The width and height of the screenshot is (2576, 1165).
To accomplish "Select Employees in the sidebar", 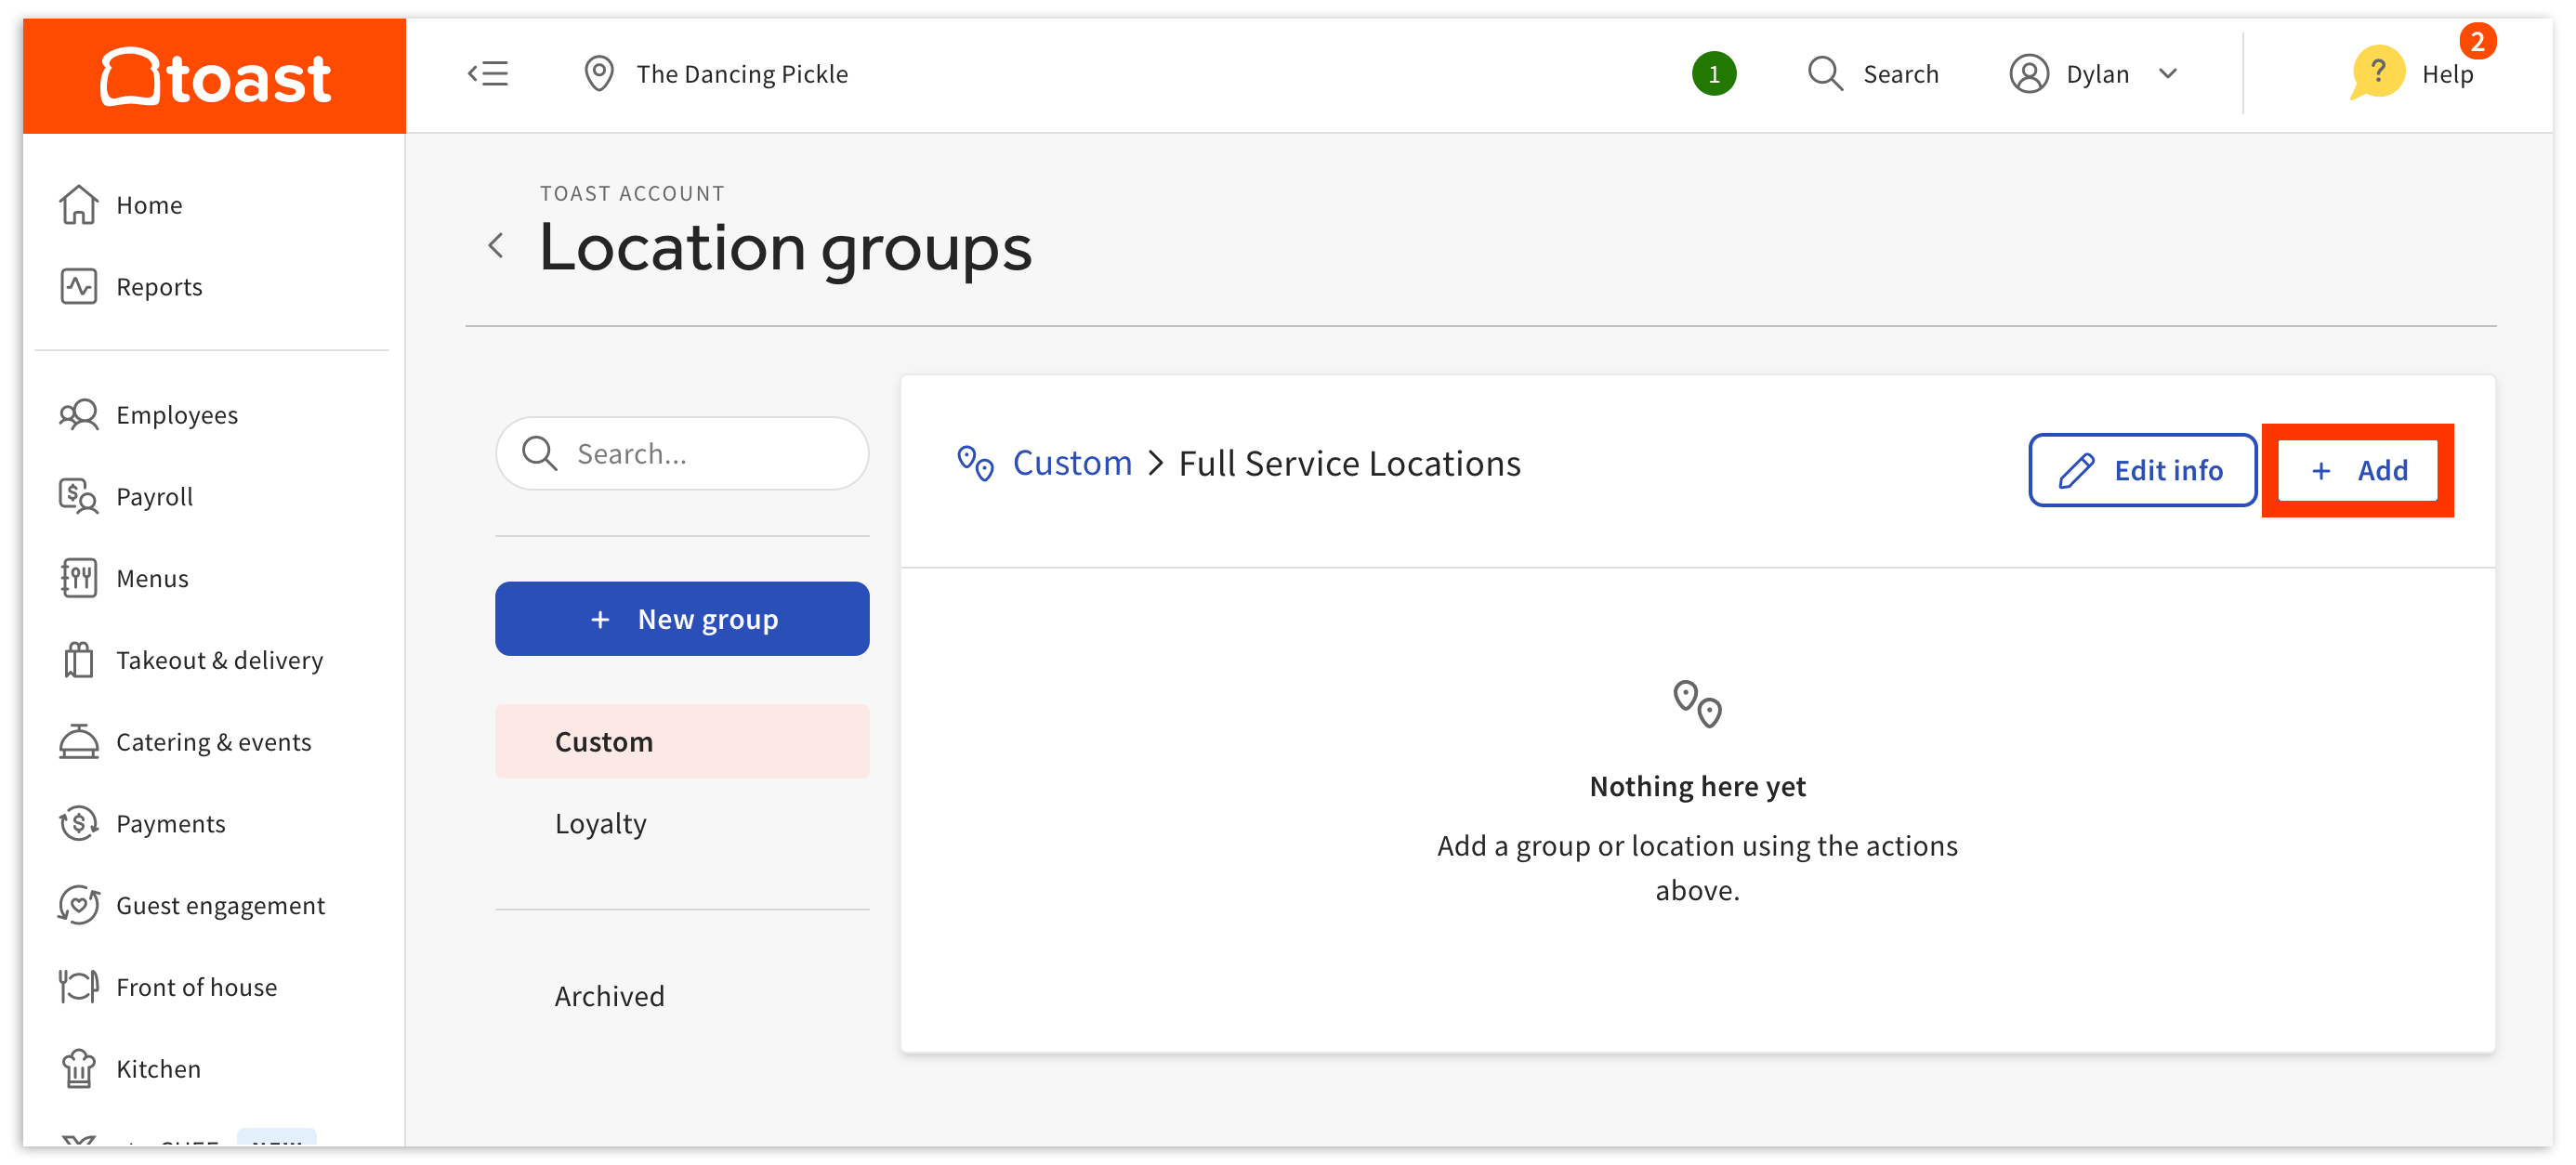I will 176,414.
